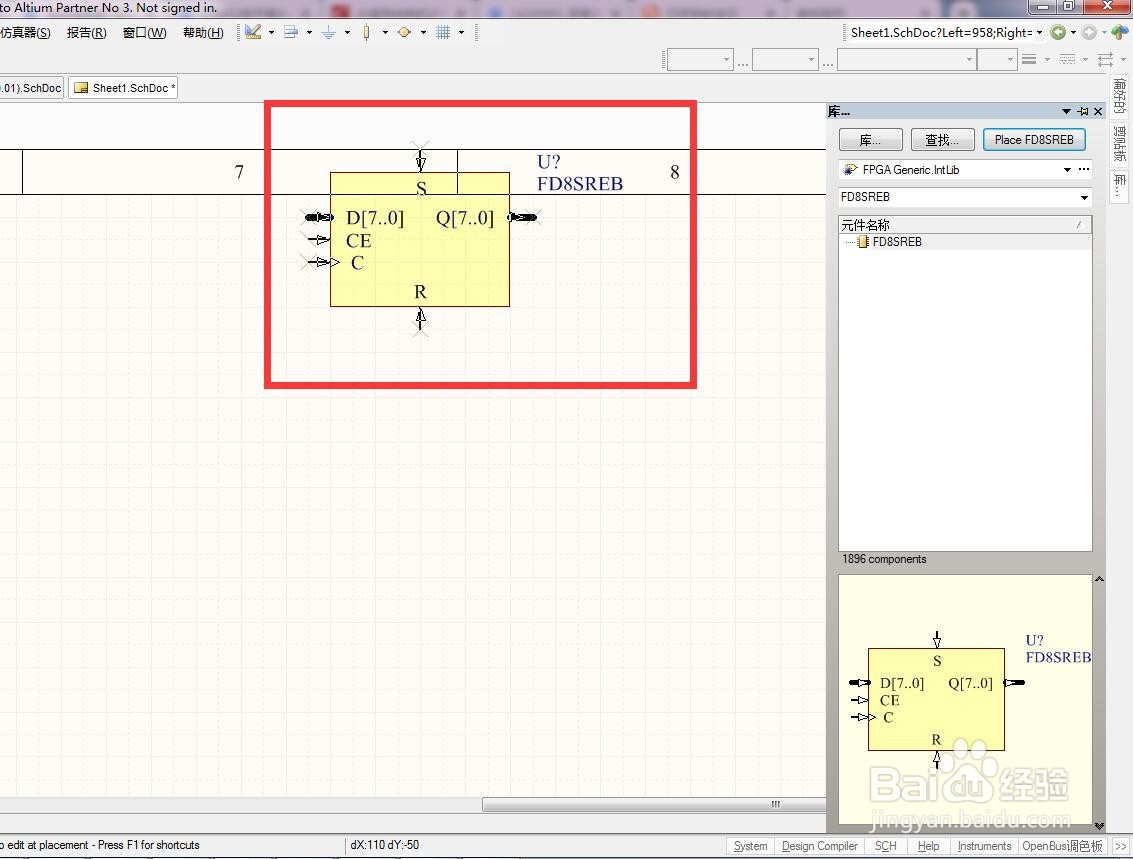
Task: Open the OpenBus调色板 panel button
Action: [1062, 846]
